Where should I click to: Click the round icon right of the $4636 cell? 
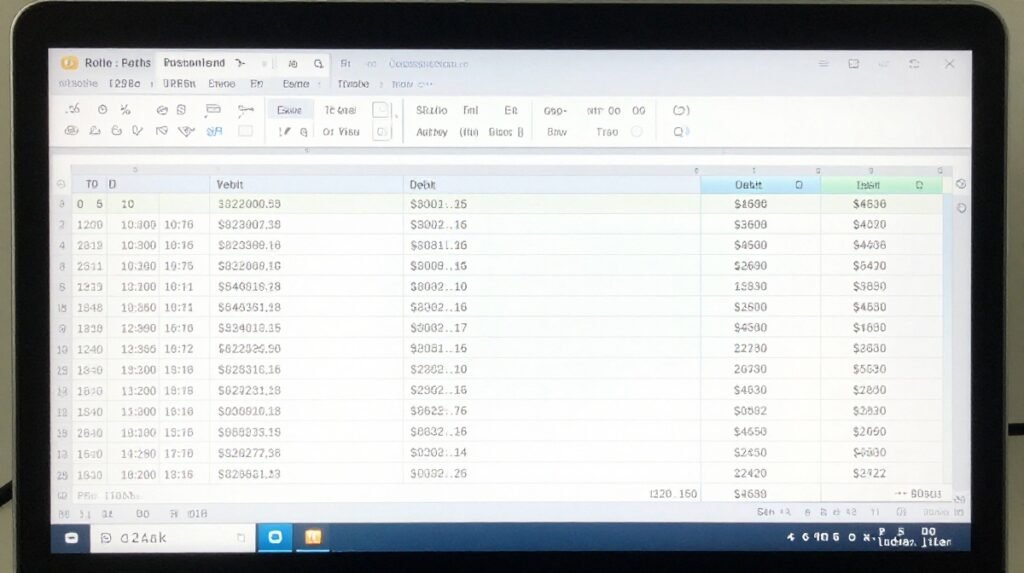click(x=961, y=208)
